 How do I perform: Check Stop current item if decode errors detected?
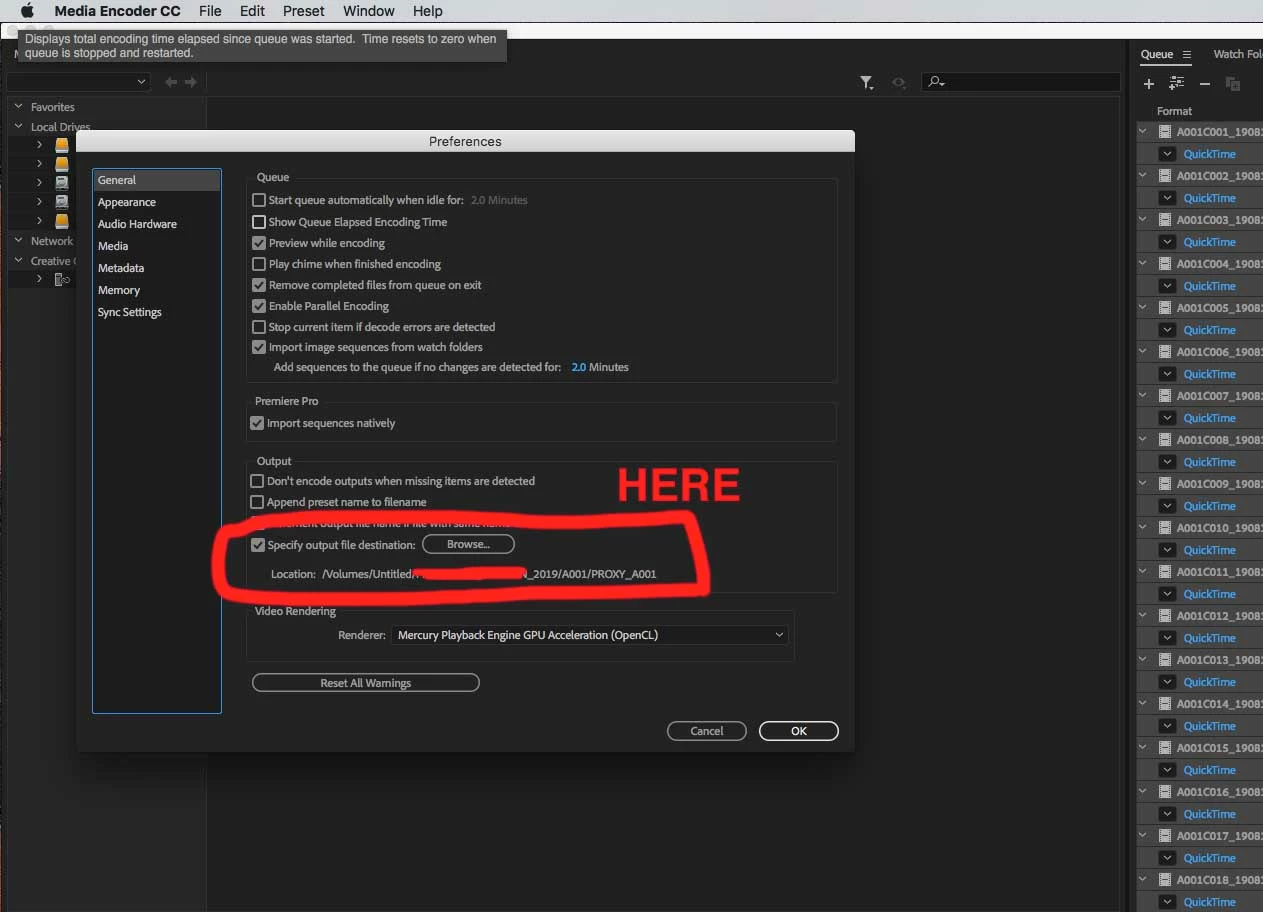[259, 327]
